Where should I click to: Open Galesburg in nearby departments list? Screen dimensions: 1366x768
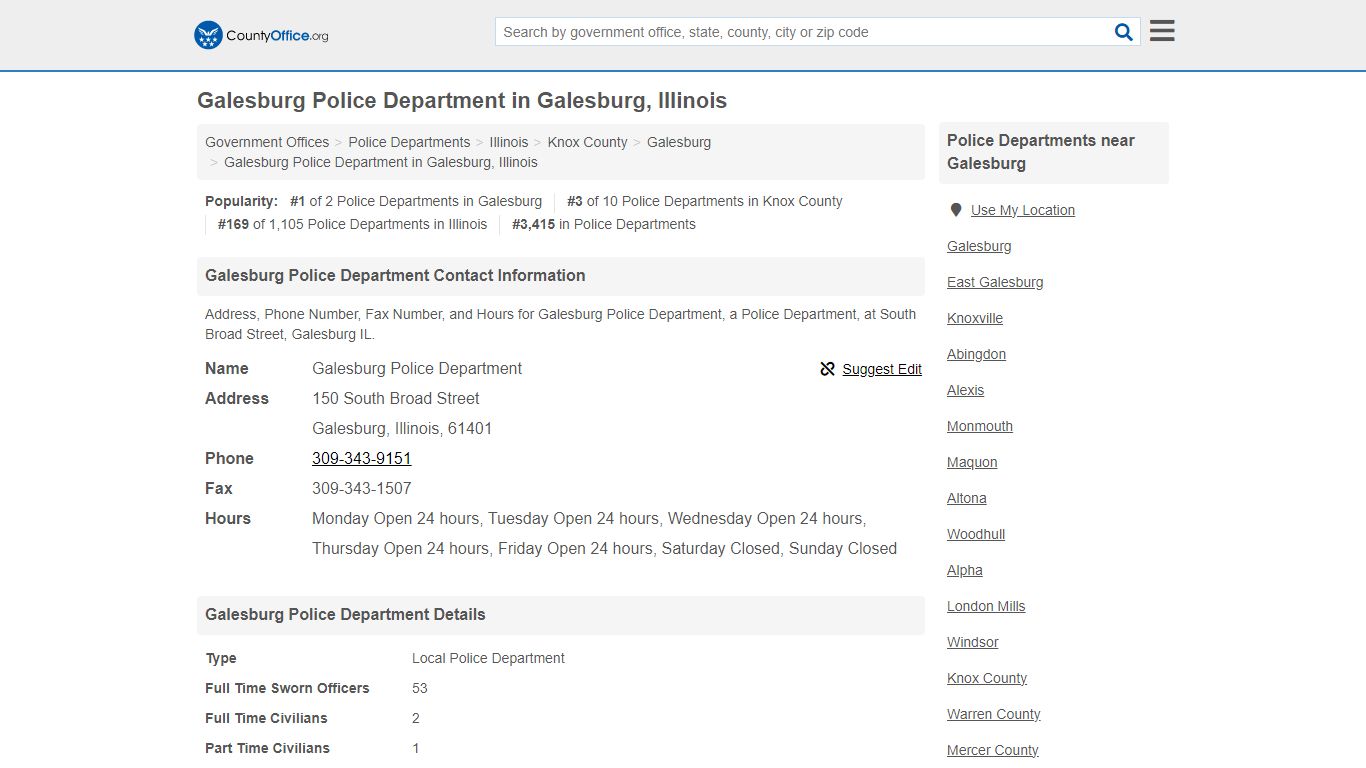(979, 246)
